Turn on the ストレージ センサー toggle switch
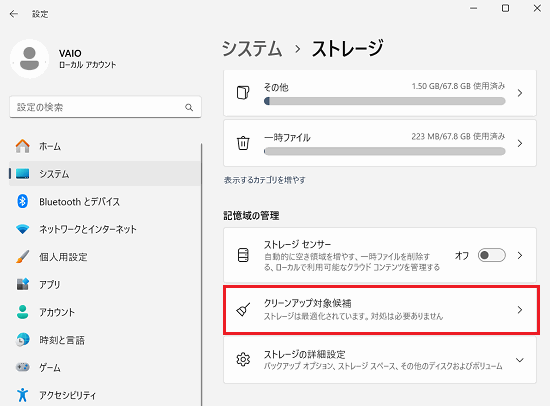This screenshot has height=406, width=550. [x=491, y=255]
